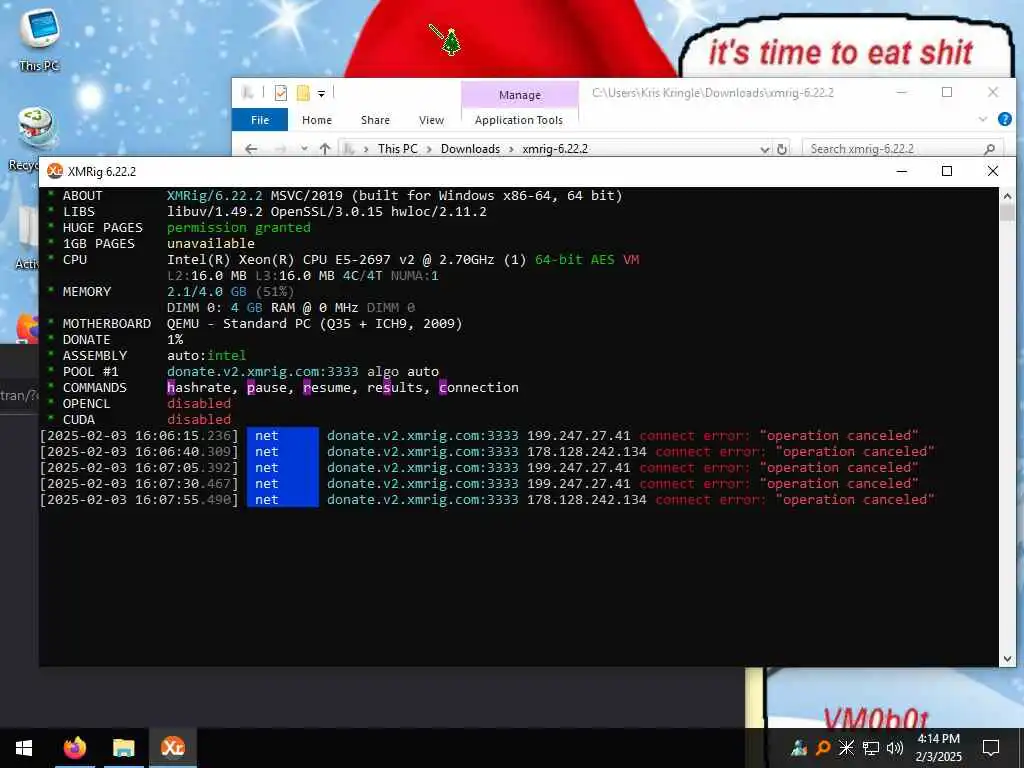Click the Manage contextual tab header

(x=520, y=95)
